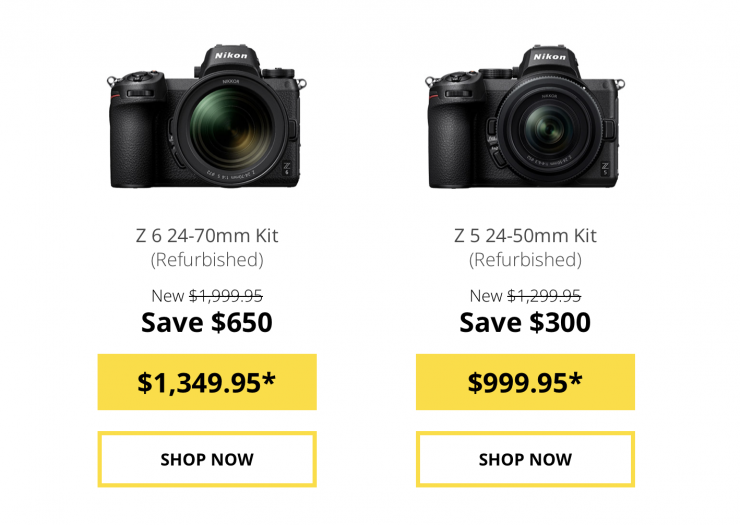Click the crossed-out $1,999.95 price
The width and height of the screenshot is (740, 525).
click(x=226, y=295)
